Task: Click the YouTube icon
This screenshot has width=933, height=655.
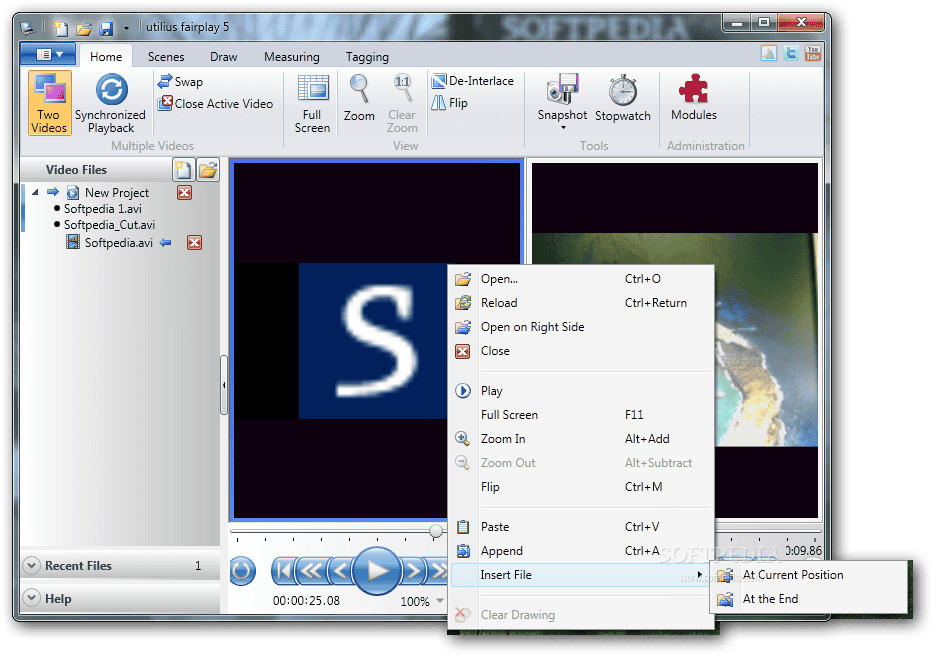Action: [813, 53]
